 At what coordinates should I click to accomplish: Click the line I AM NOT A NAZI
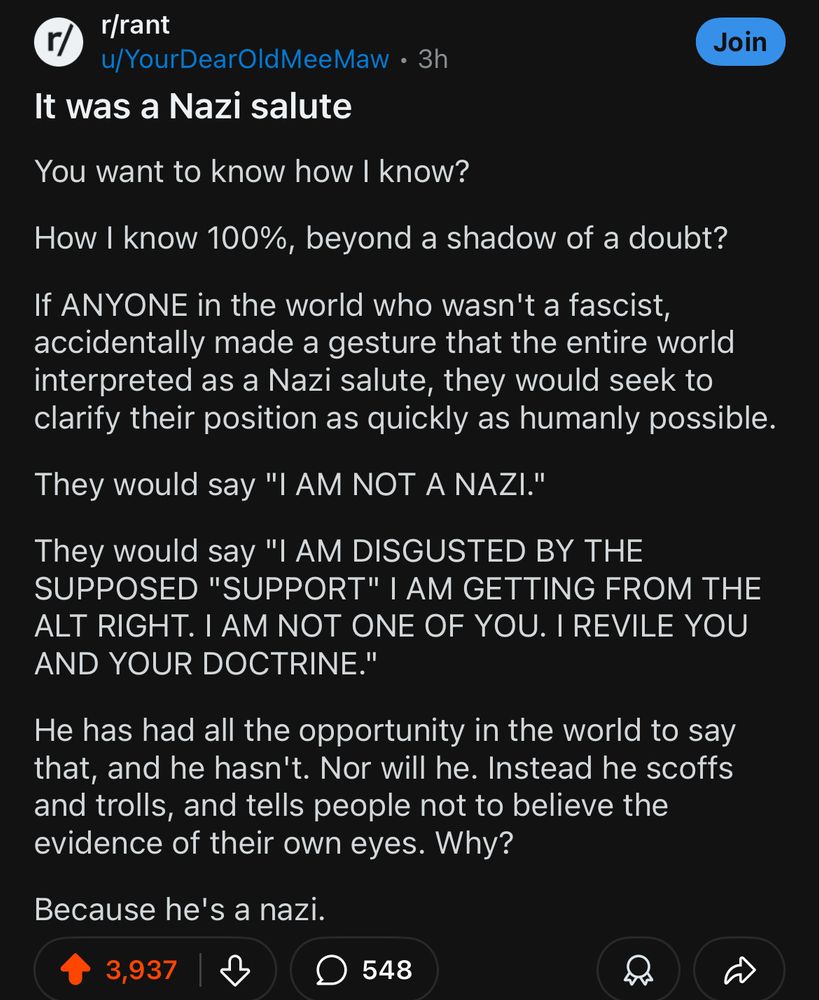click(290, 485)
